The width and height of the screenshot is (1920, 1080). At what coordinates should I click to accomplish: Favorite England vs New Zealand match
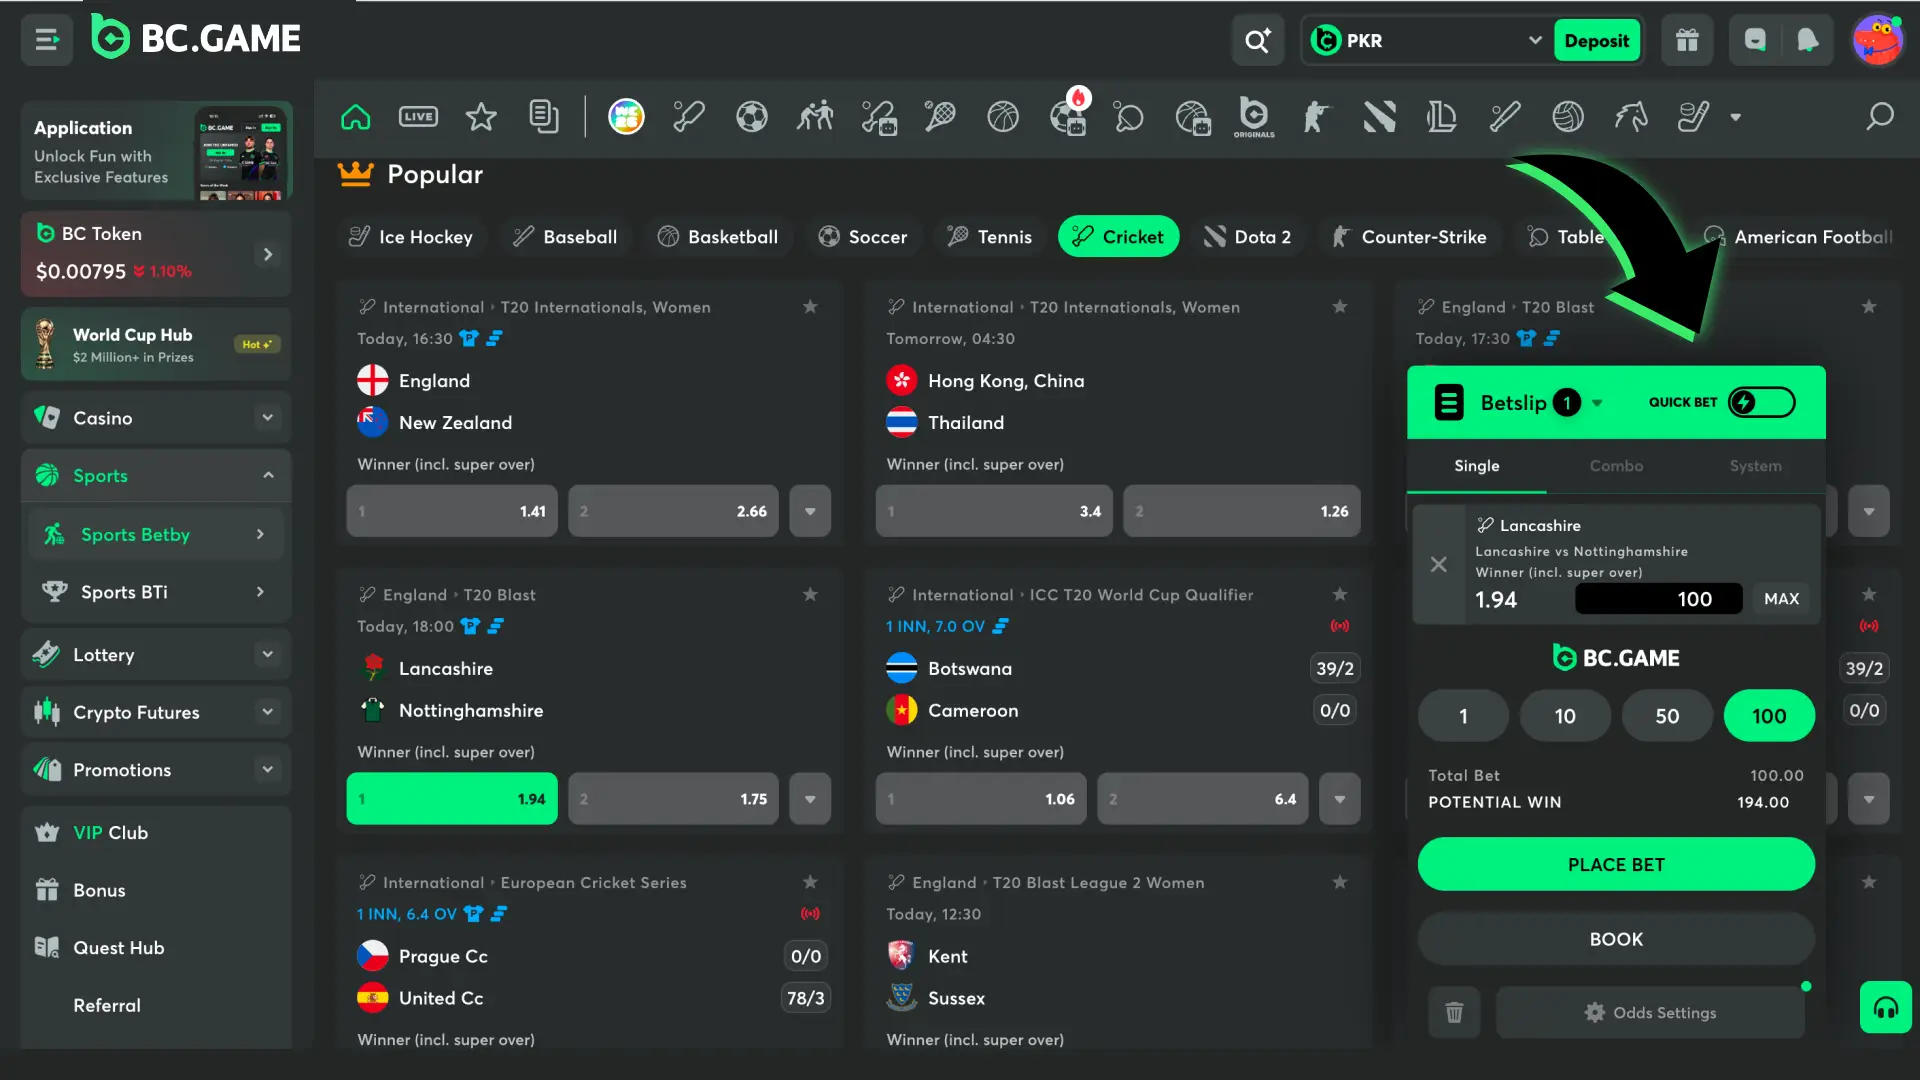click(810, 307)
